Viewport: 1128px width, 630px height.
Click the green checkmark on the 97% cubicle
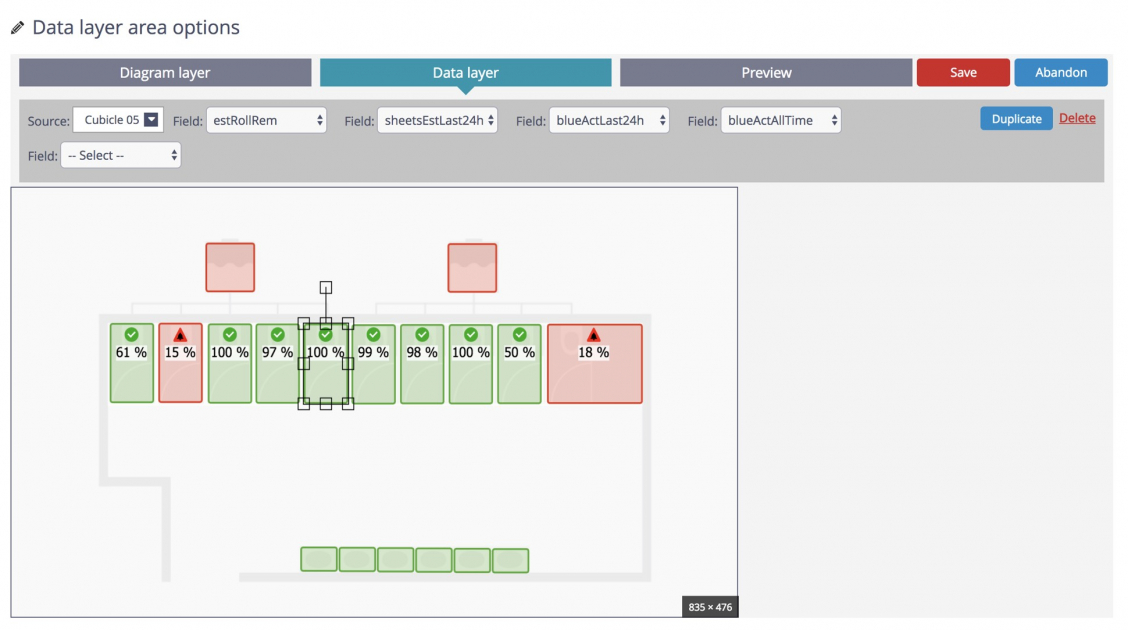coord(277,335)
